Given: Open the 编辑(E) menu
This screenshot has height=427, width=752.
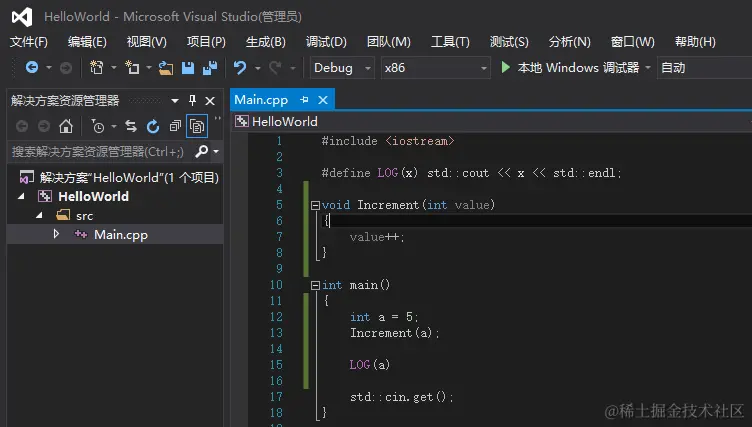Looking at the screenshot, I should click(x=87, y=42).
